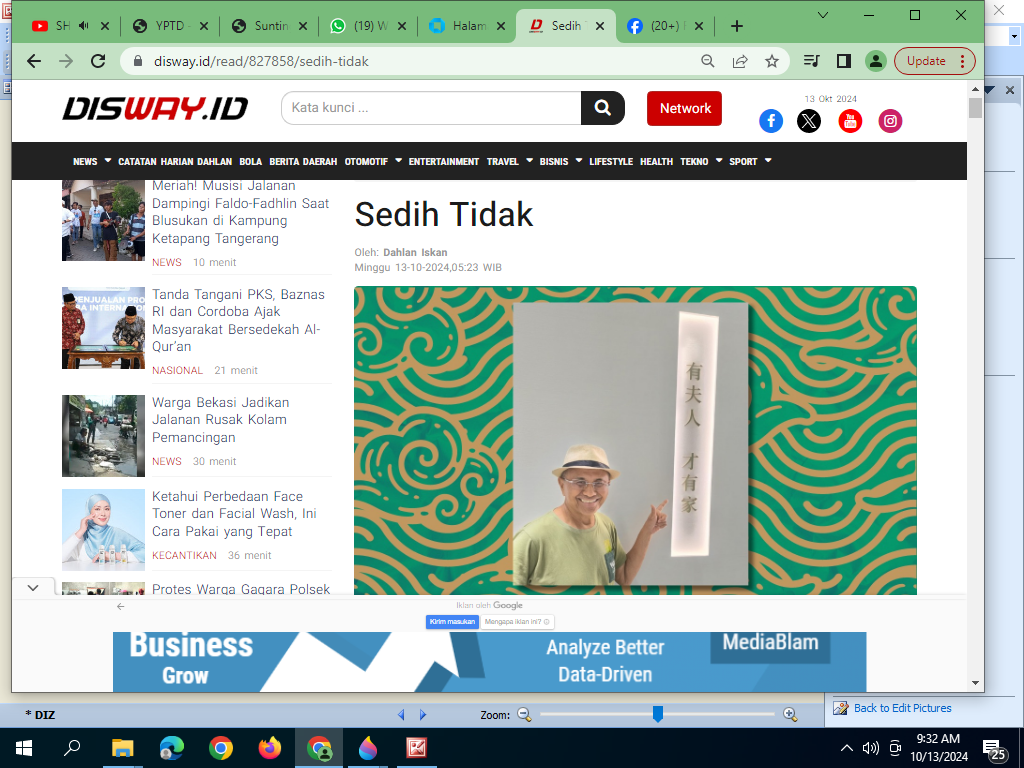Toggle the browser side panel icon
The width and height of the screenshot is (1024, 768).
pos(843,61)
